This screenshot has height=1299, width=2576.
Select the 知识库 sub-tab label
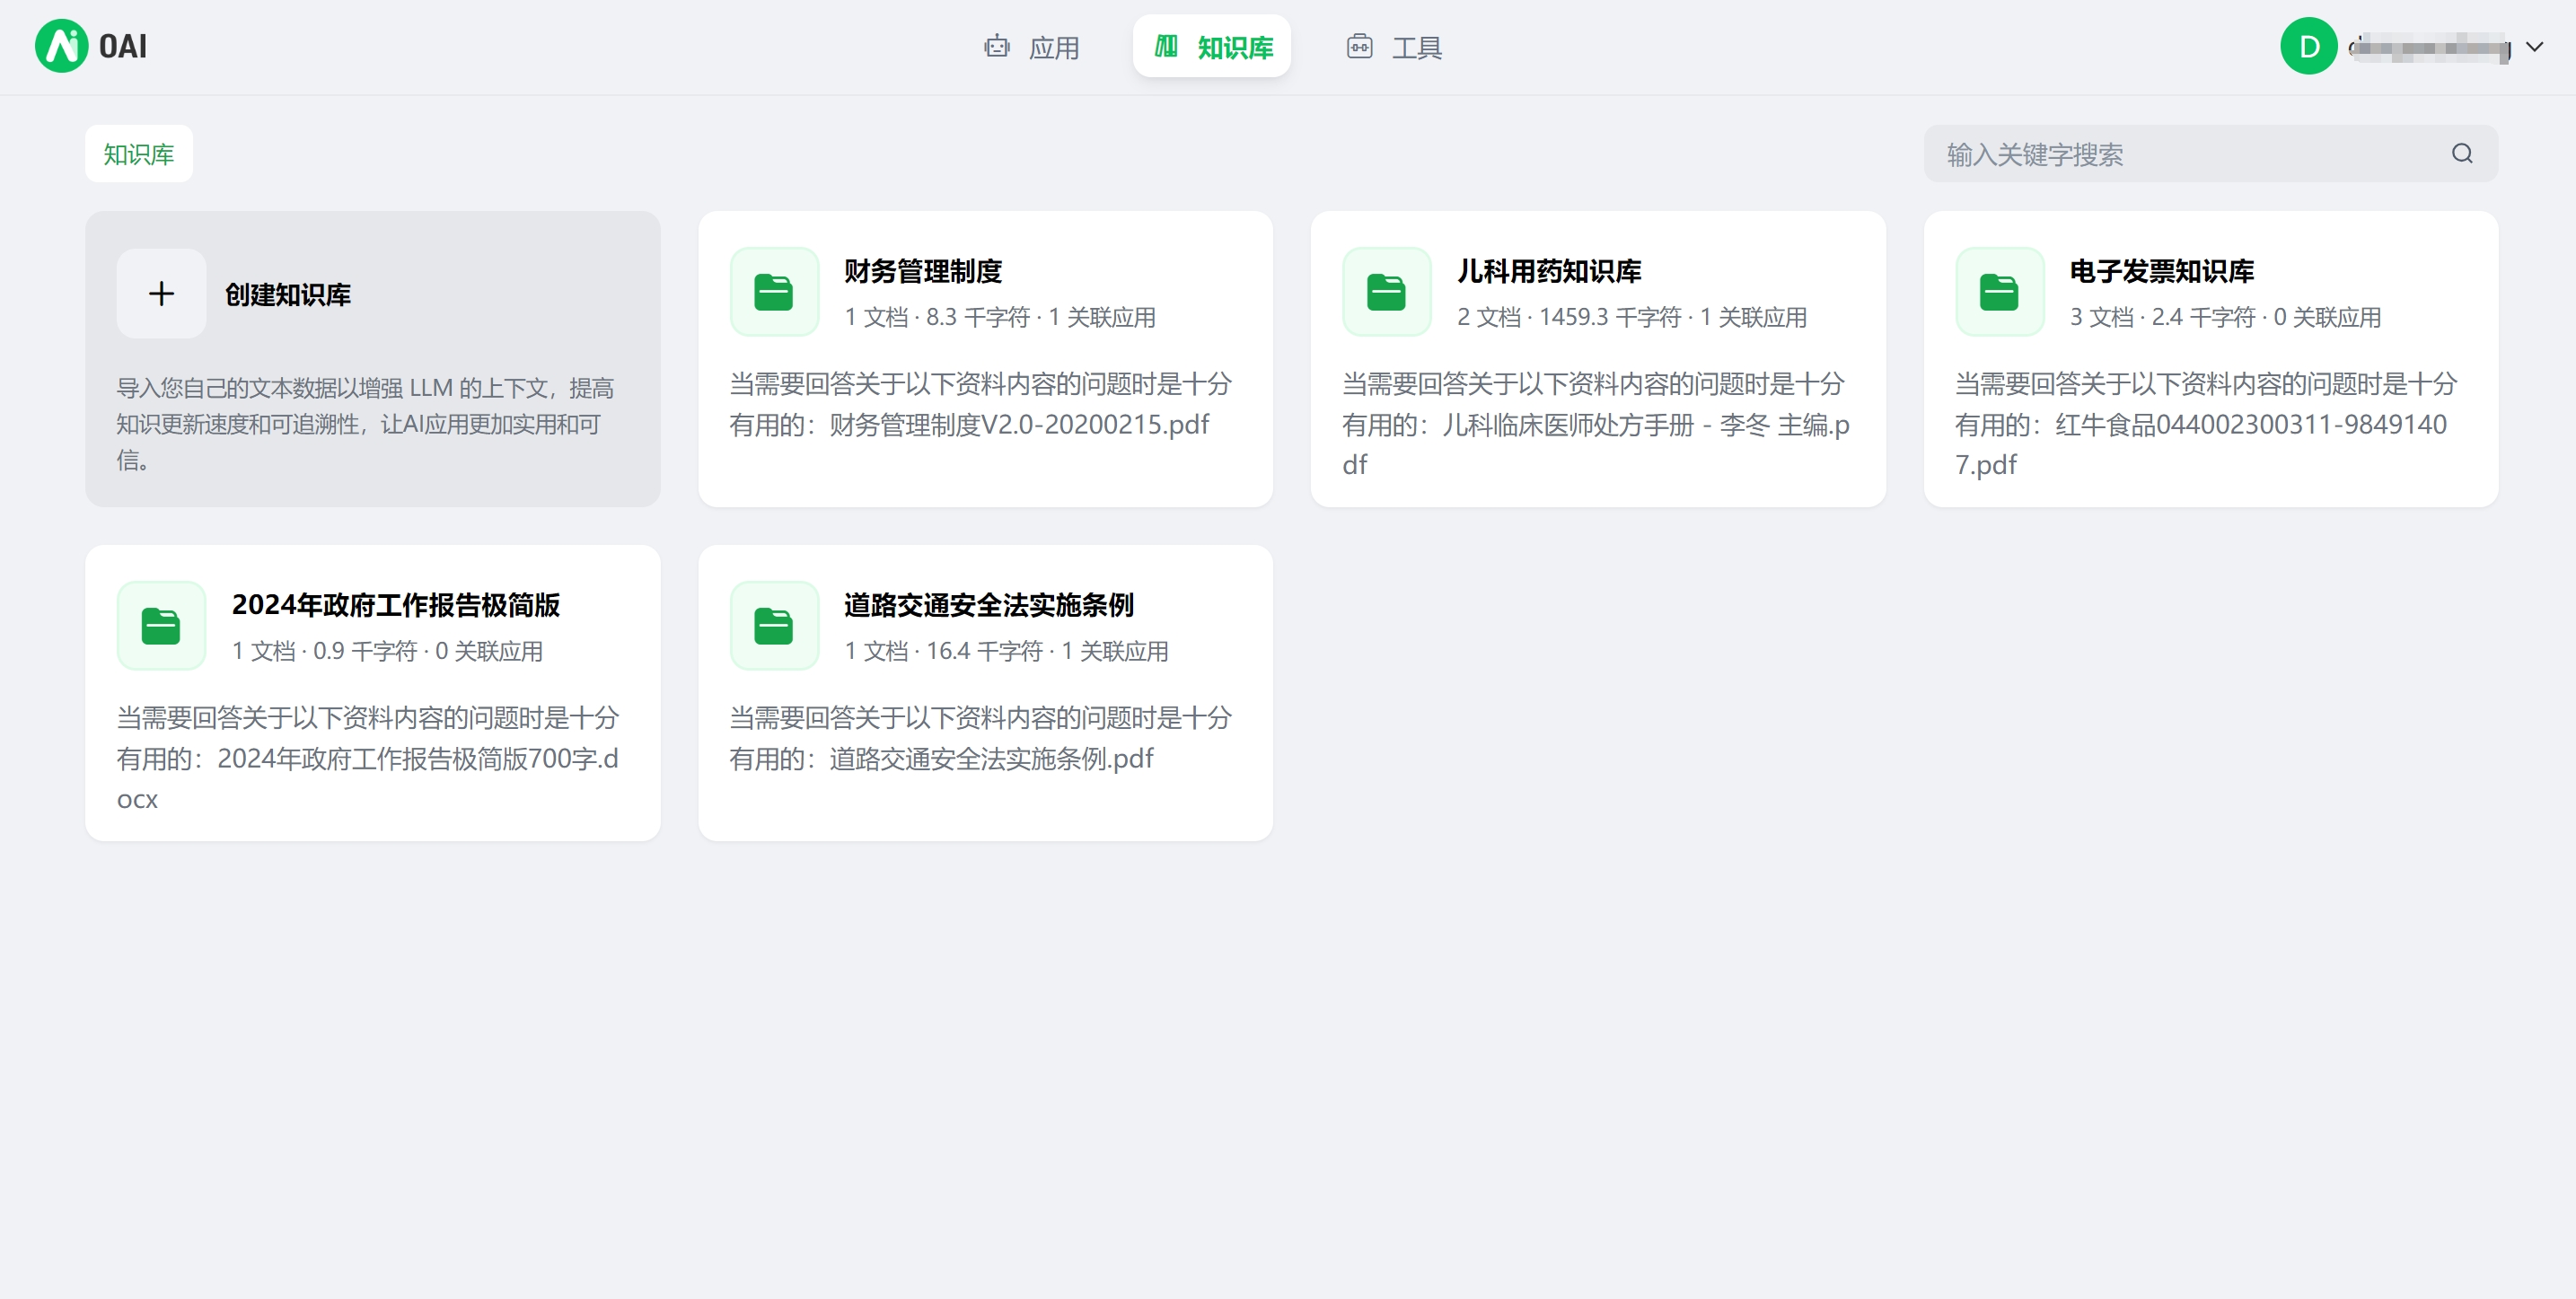click(139, 154)
